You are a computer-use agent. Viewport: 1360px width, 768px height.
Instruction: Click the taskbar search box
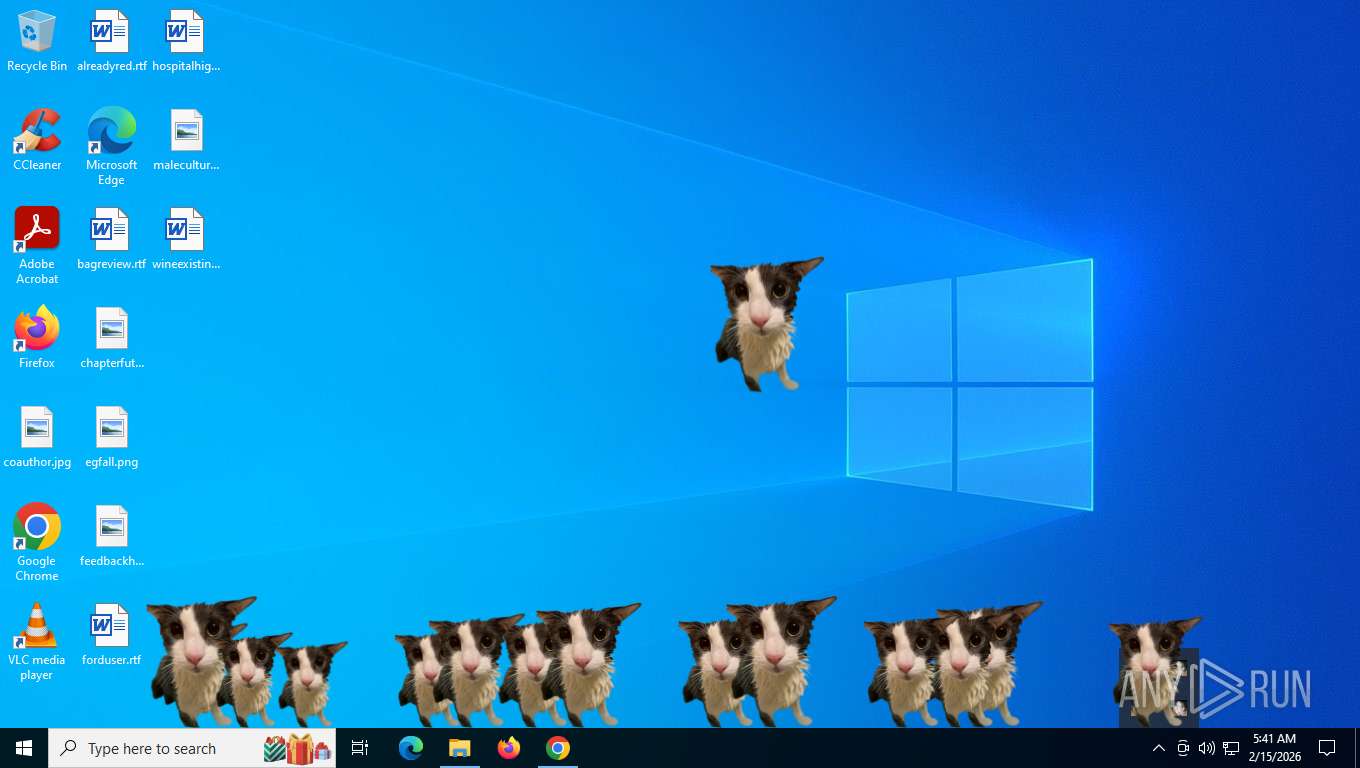coord(192,748)
